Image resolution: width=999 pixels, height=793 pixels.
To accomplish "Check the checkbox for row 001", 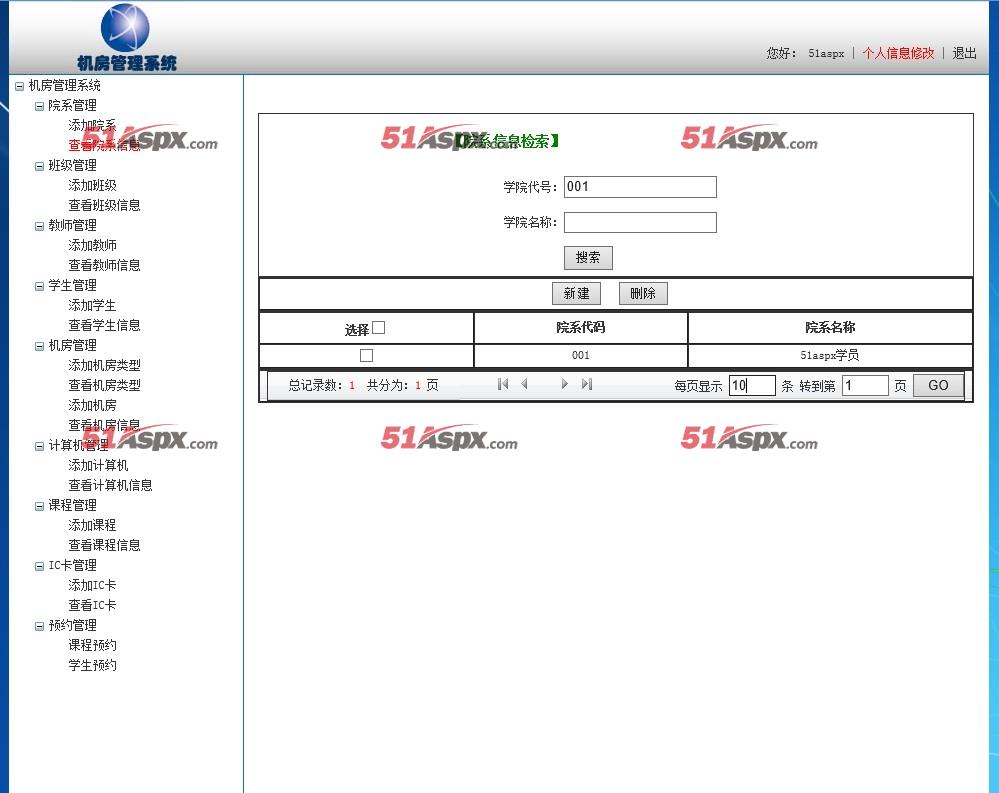I will [x=366, y=355].
